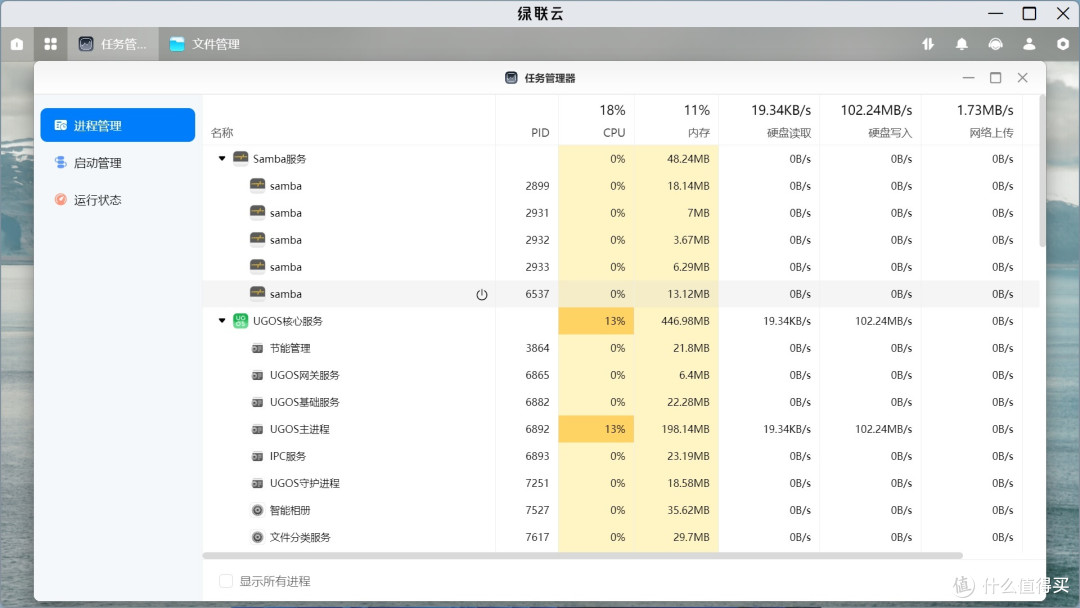Click the icon of samba PID 2899
The height and width of the screenshot is (608, 1080).
point(258,185)
